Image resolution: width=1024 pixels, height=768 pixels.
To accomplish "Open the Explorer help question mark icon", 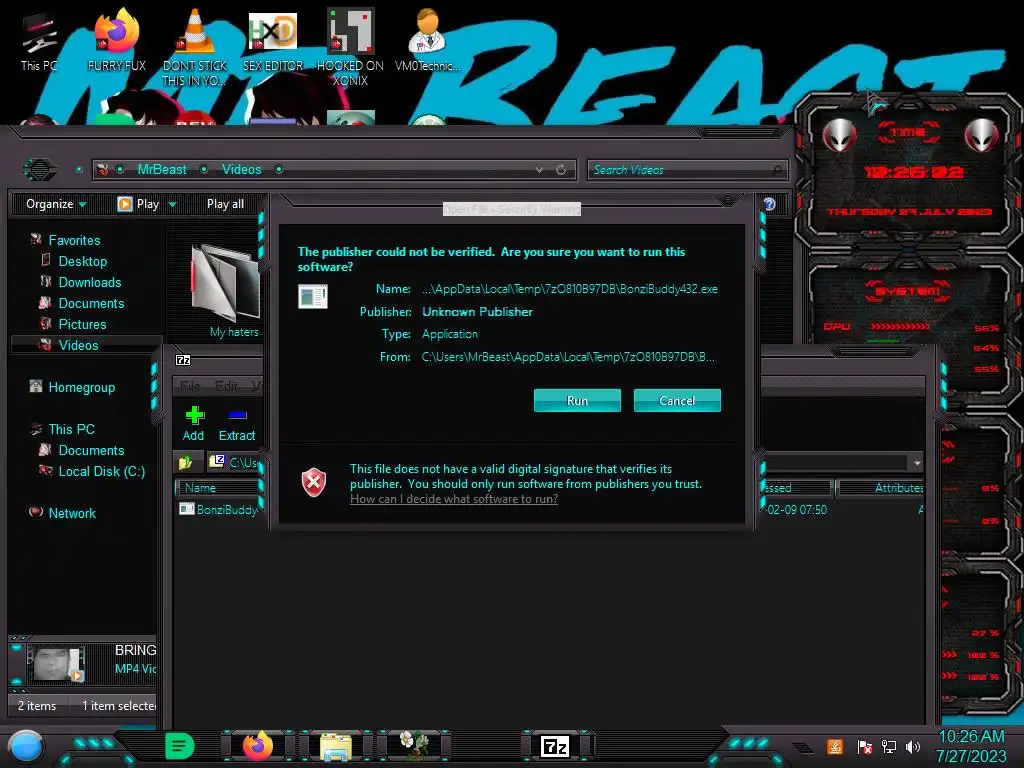I will pos(769,204).
